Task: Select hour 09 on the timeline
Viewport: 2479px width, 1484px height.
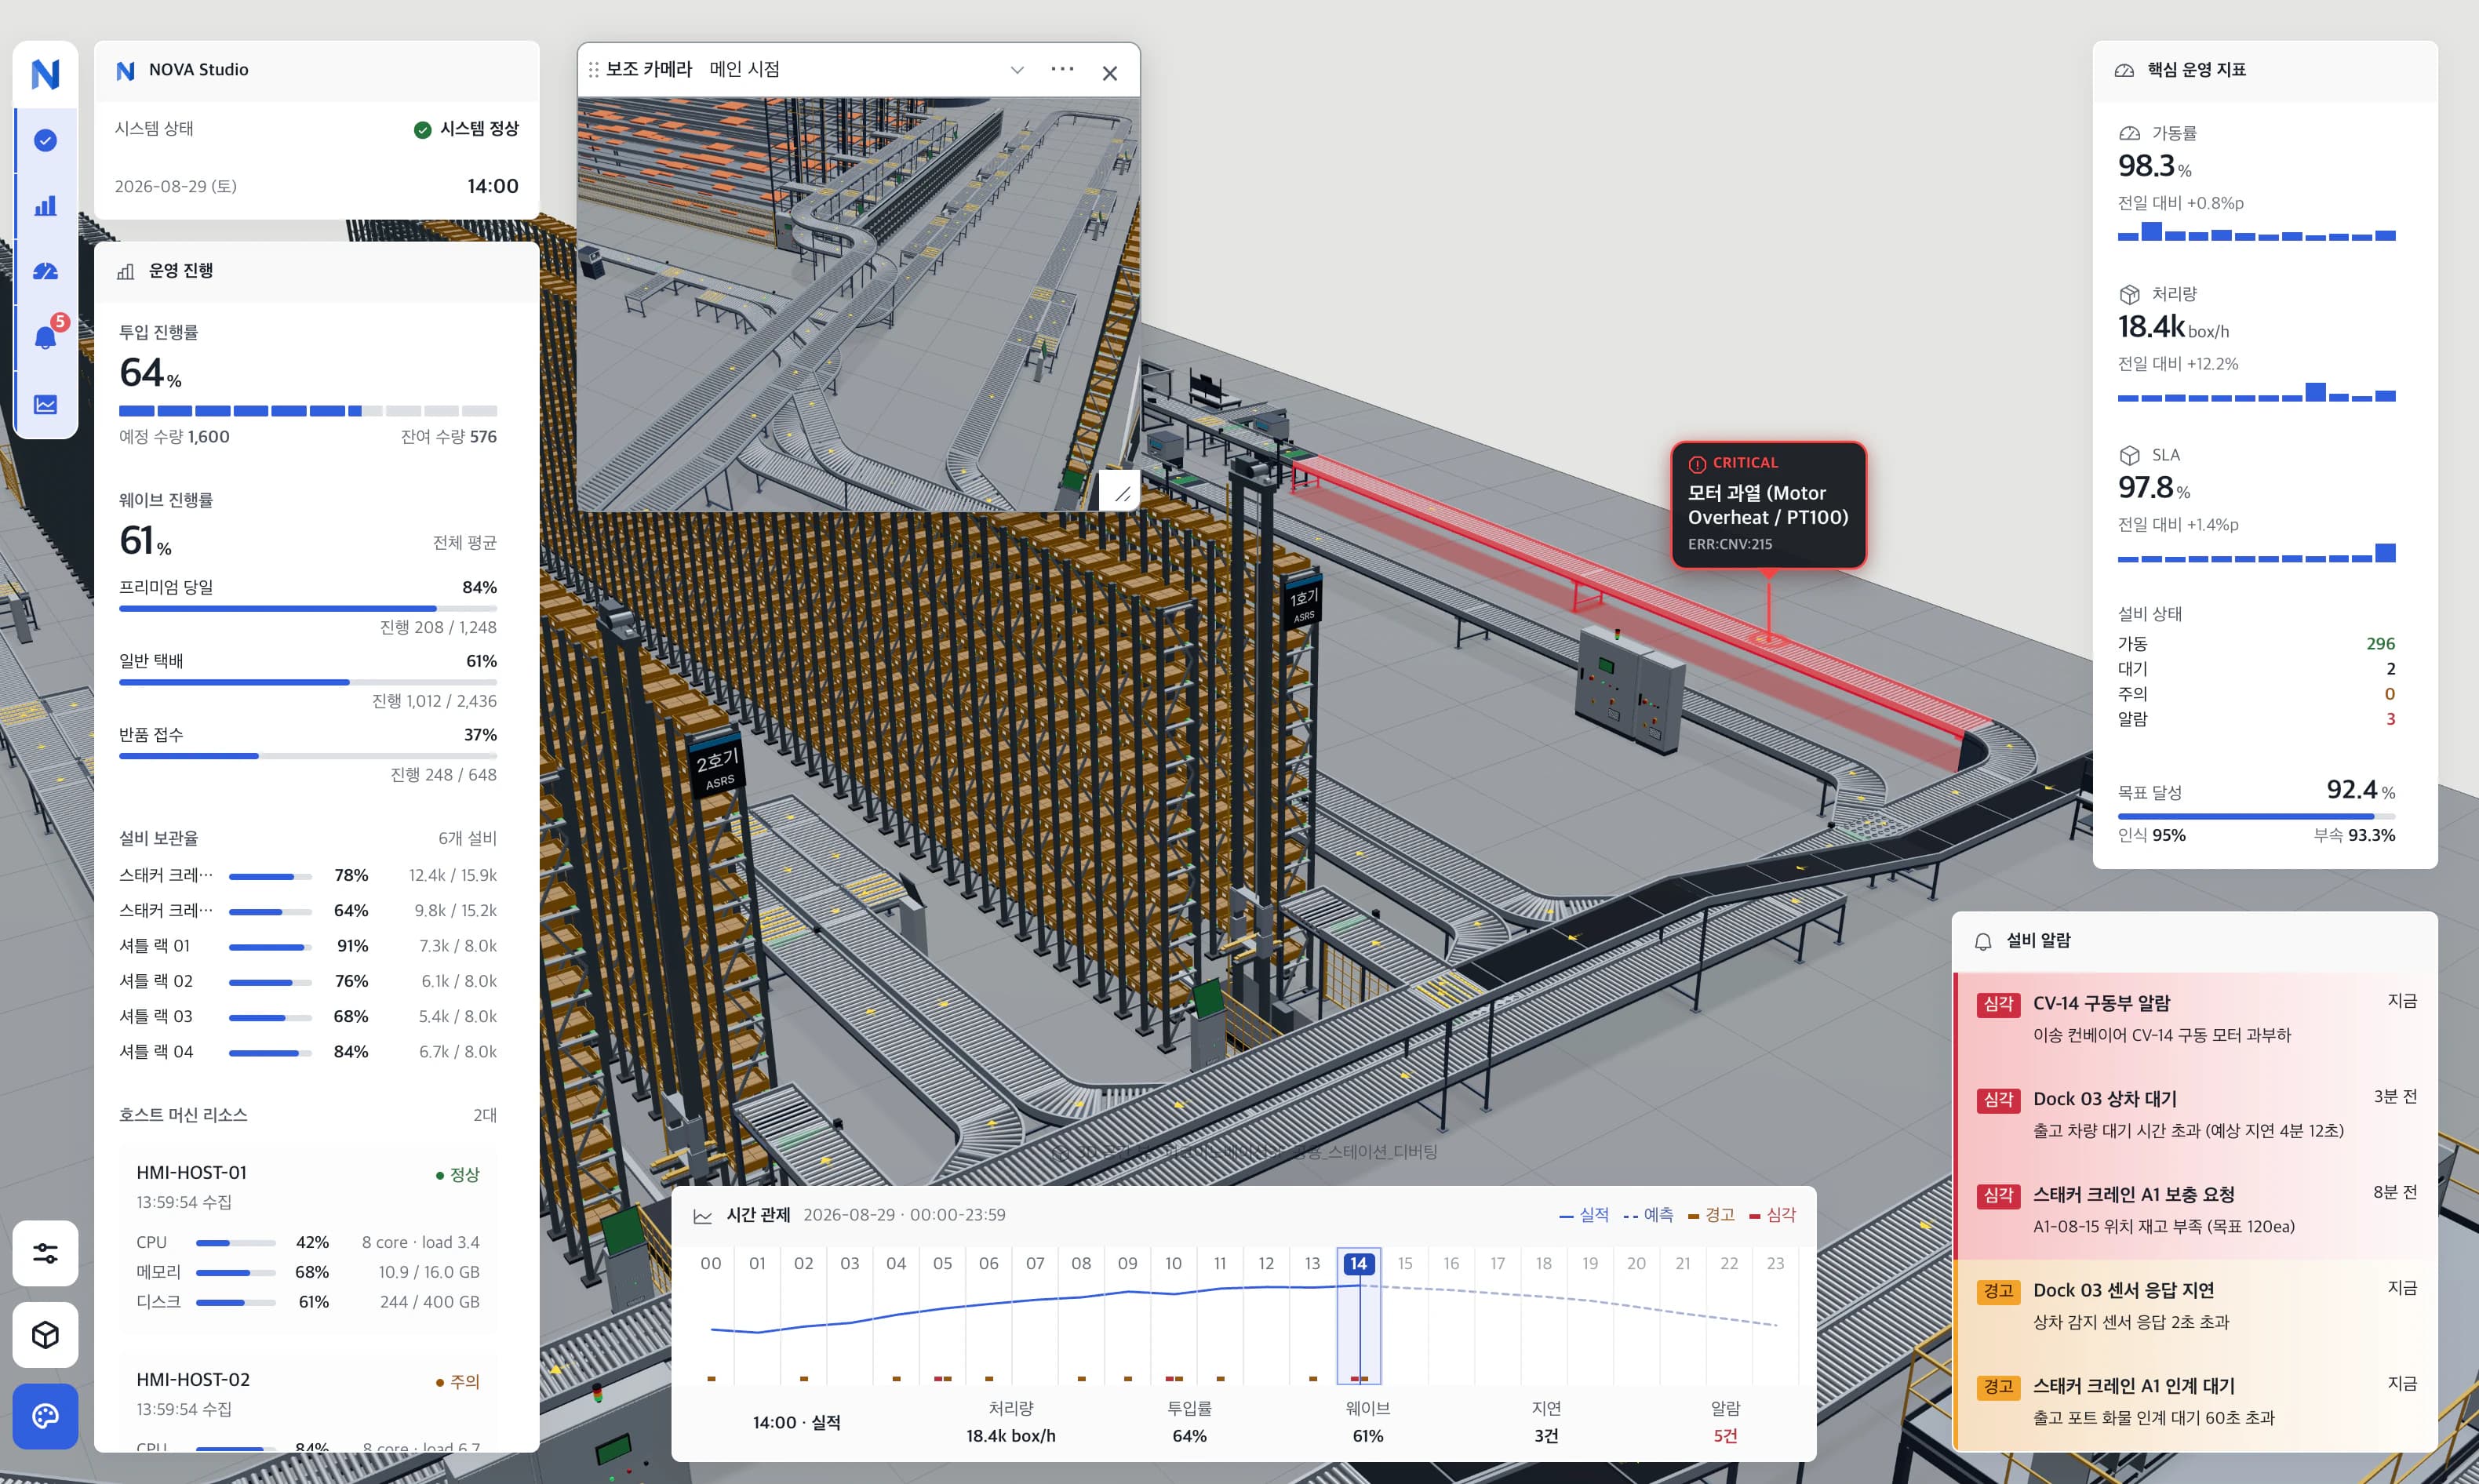Action: pyautogui.click(x=1127, y=1264)
